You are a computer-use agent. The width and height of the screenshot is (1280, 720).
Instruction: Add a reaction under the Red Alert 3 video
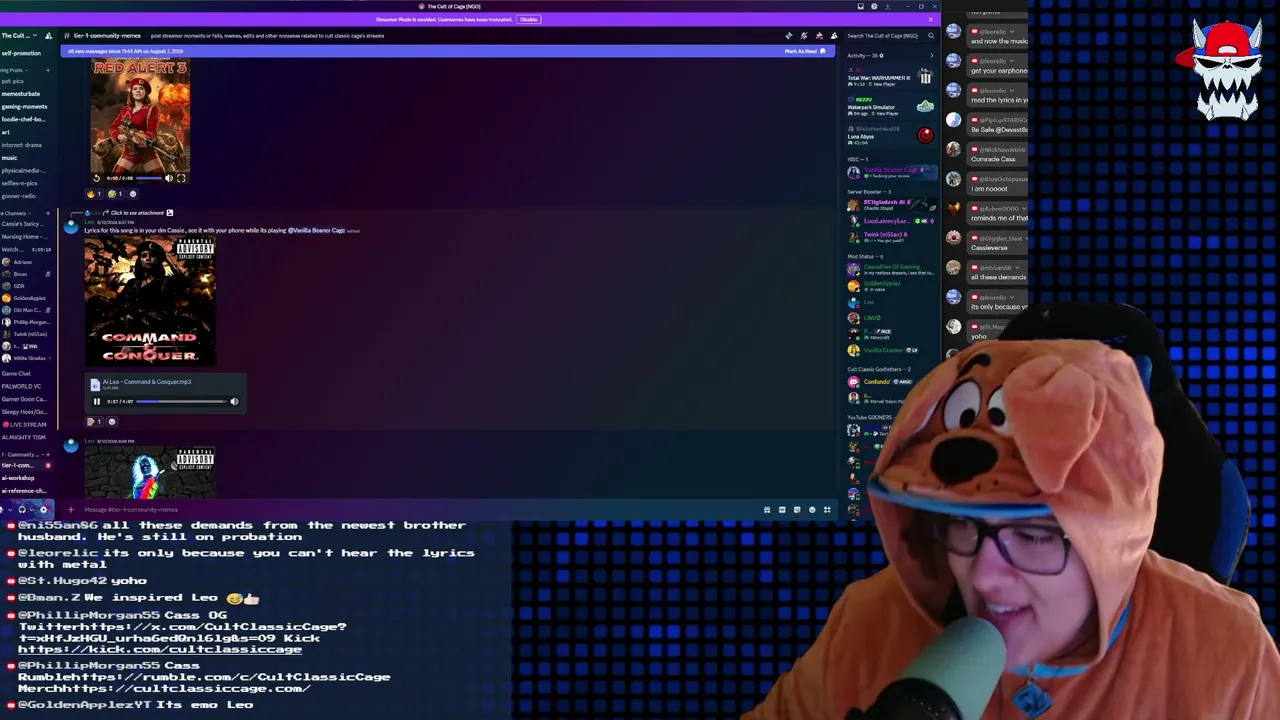(133, 194)
